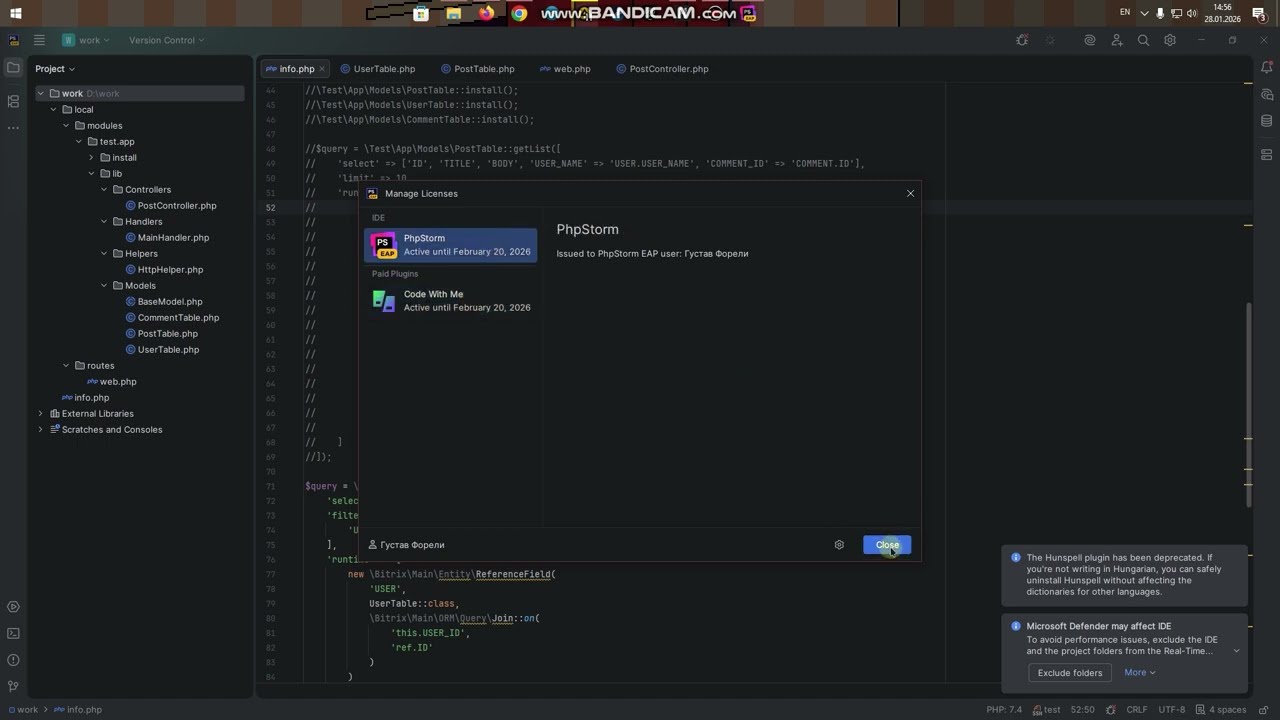Viewport: 1280px width, 720px height.
Task: Open Windows Start menu
Action: 15,13
